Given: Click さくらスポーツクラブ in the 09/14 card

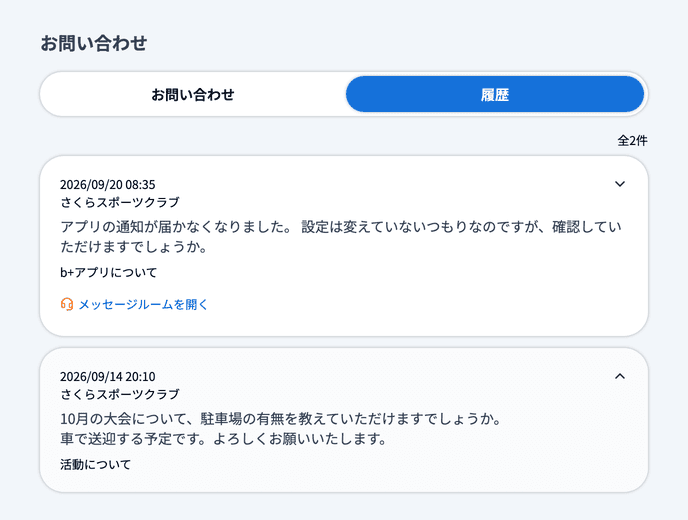Looking at the screenshot, I should click(120, 394).
